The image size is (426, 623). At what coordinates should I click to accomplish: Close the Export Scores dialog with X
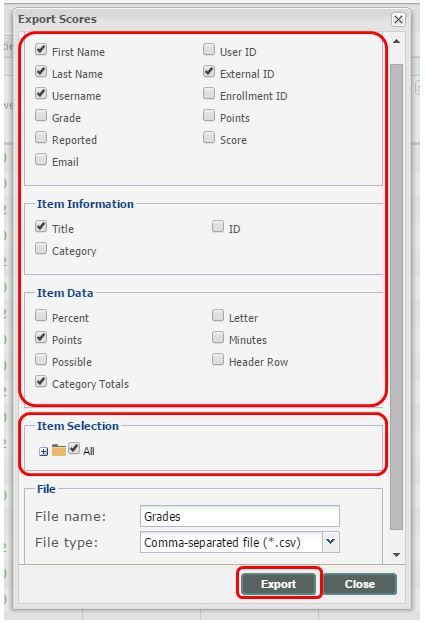[398, 19]
